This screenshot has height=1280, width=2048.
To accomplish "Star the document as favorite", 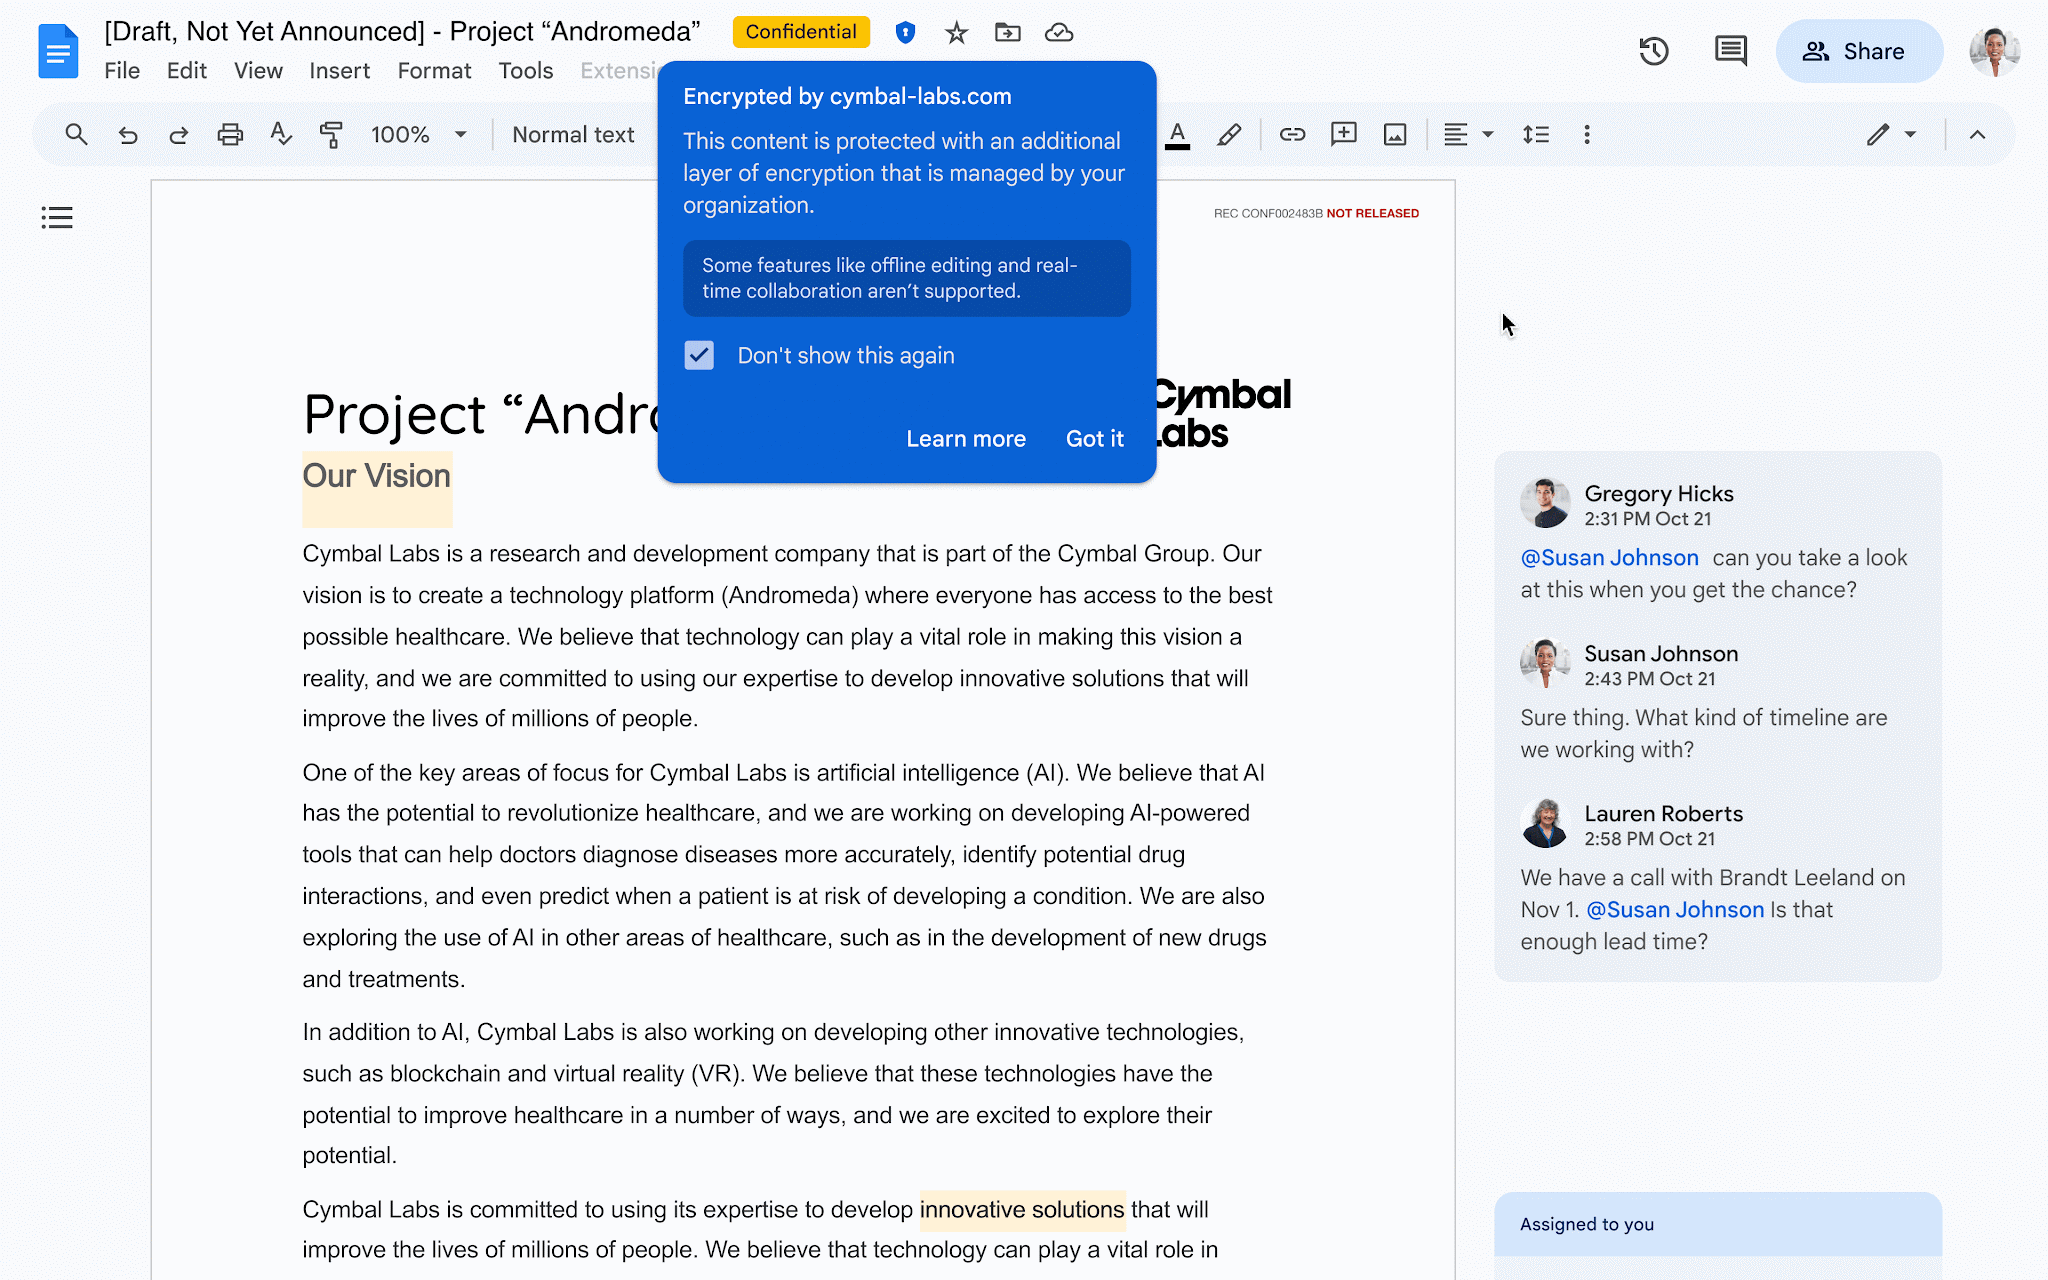I will click(x=956, y=32).
